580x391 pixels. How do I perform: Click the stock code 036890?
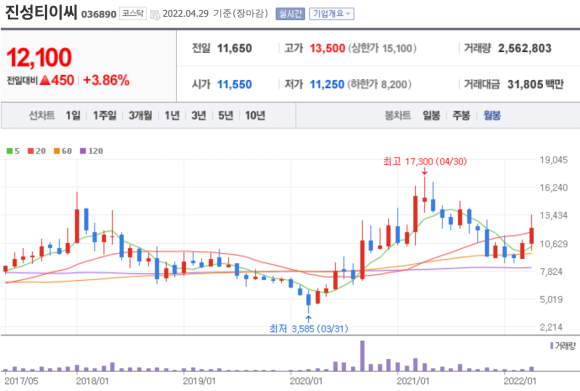coord(98,14)
